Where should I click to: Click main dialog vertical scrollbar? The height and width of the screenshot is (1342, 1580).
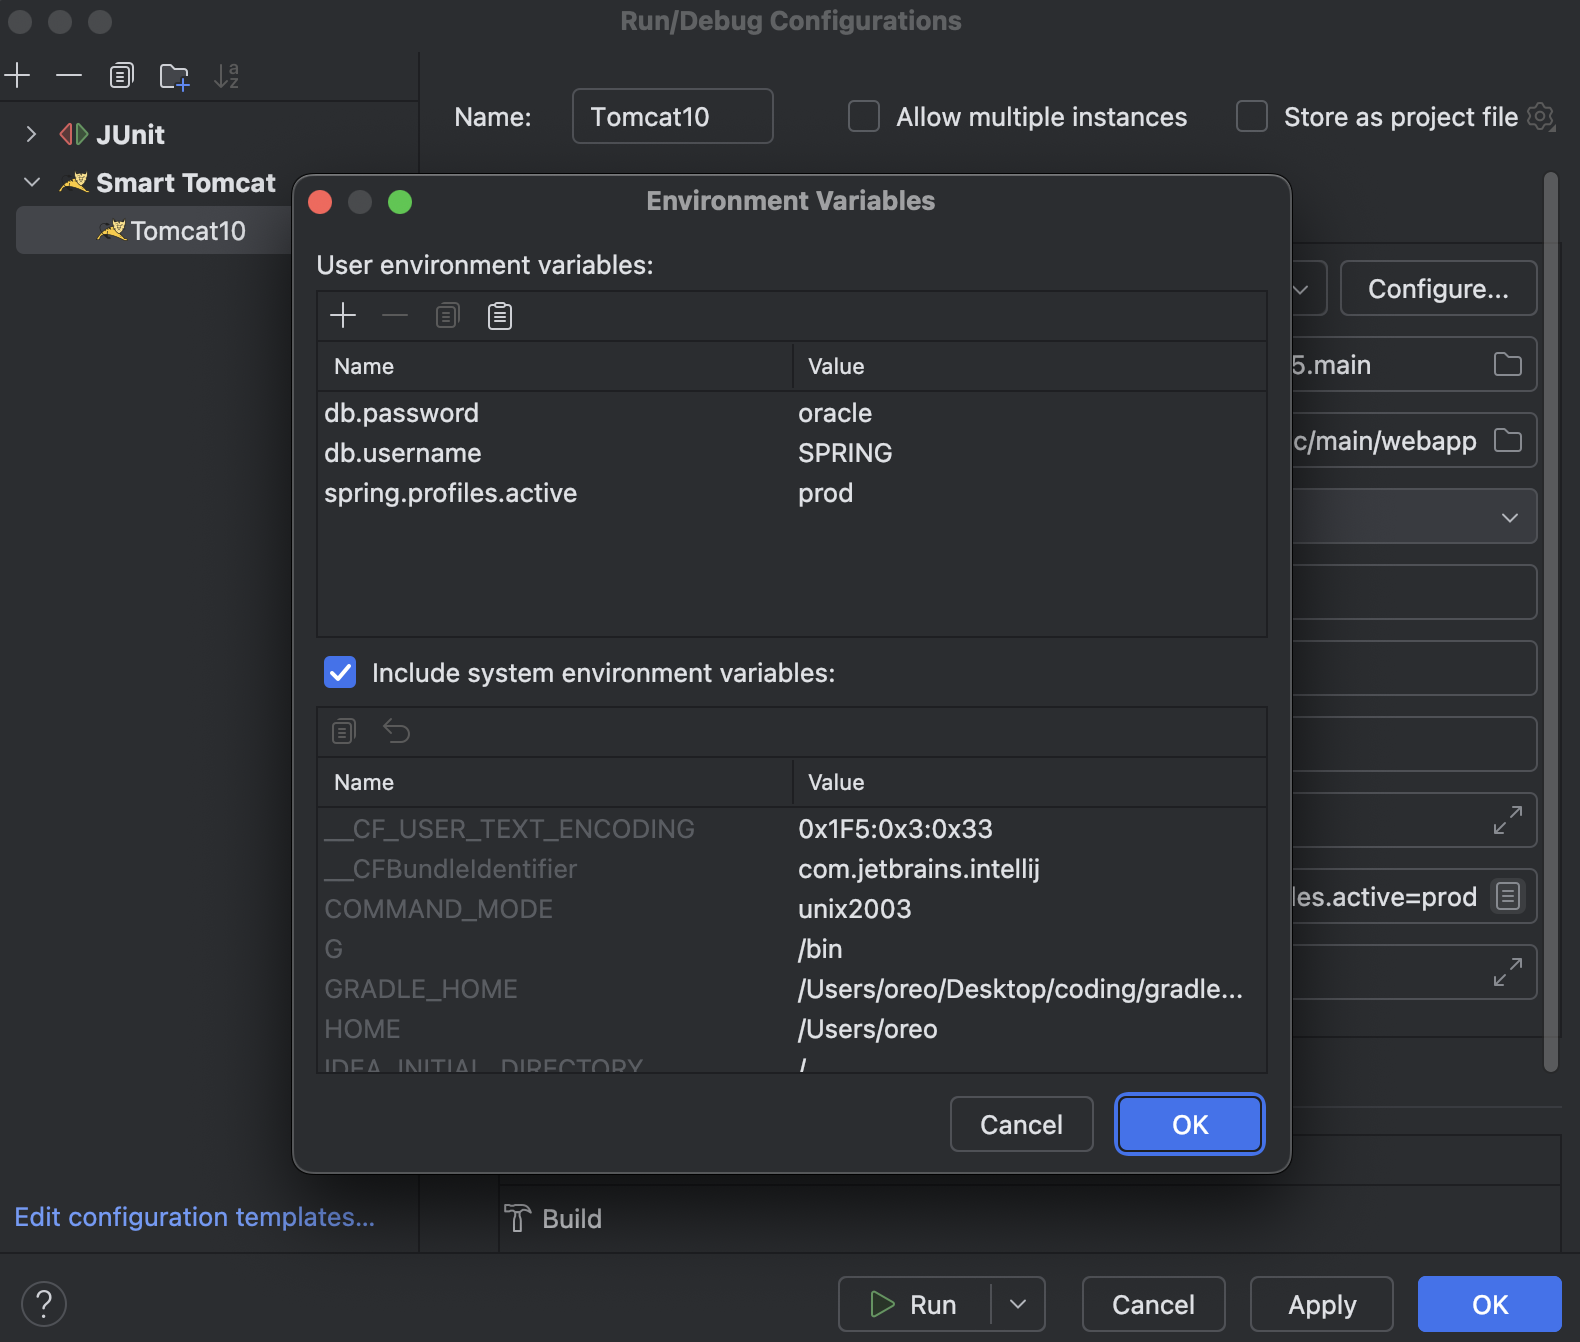[x=1551, y=620]
